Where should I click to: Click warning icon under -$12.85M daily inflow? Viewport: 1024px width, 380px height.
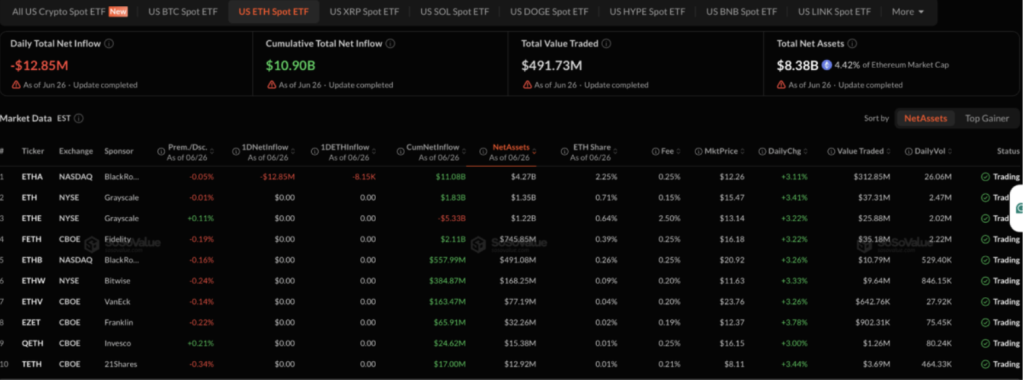point(16,85)
